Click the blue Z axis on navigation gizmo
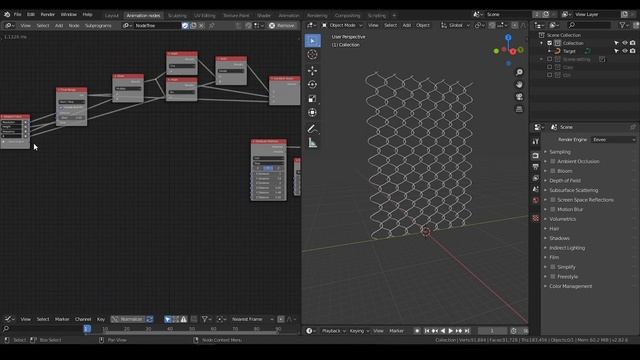 508,37
